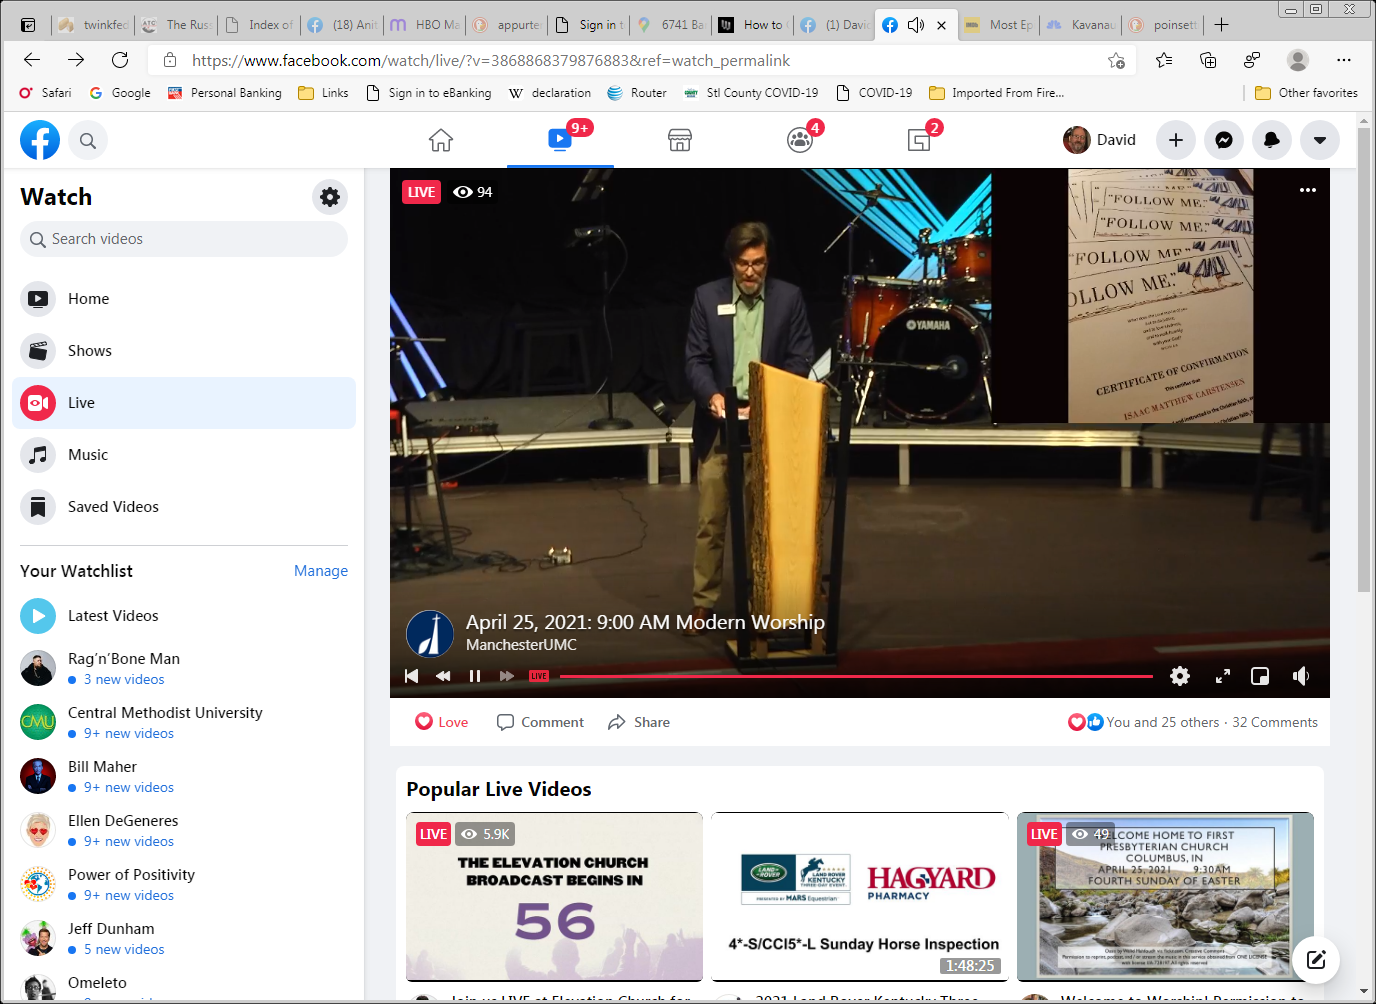Select Shows in Watch sidebar
1376x1004 pixels.
pyautogui.click(x=90, y=351)
